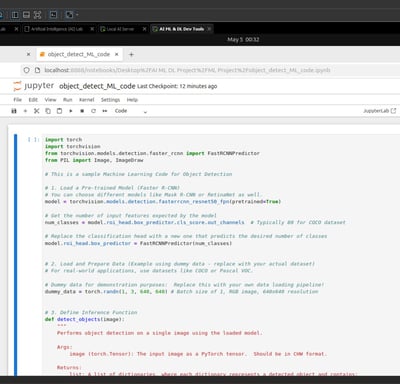
Task: Click the horizontal-panel layout icon in top toolbar
Action: (26, 15)
